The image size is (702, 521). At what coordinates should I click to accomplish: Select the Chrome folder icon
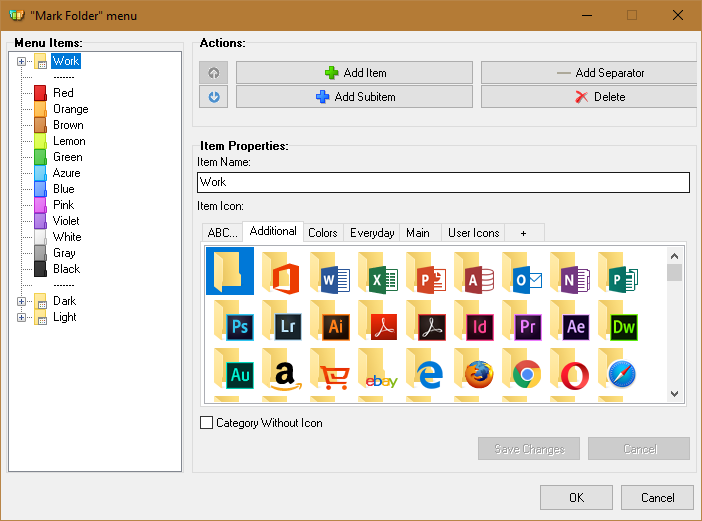tap(522, 369)
